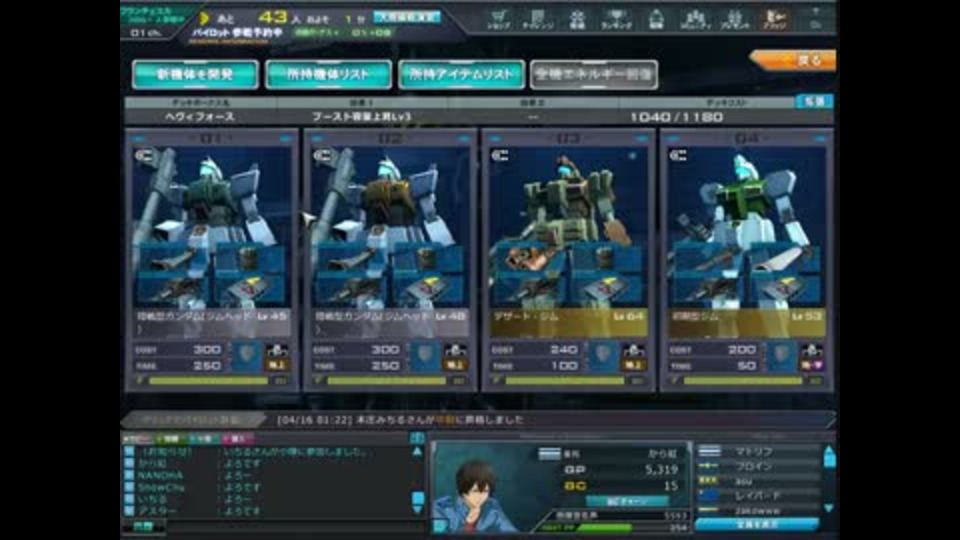The width and height of the screenshot is (960, 540).
Task: Open the Present icon in top bar
Action: point(734,19)
